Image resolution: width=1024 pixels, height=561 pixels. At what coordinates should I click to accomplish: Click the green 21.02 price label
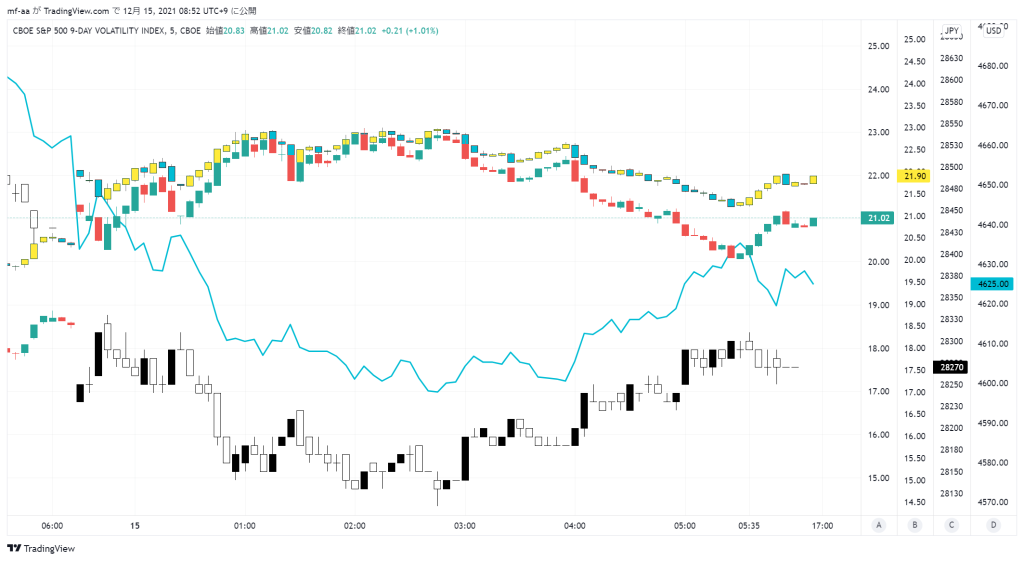point(878,218)
